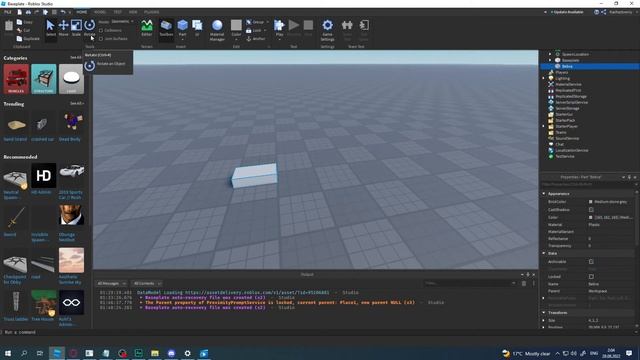Open the Play mode dropdown arrow
640x360 pixels.
click(279, 40)
